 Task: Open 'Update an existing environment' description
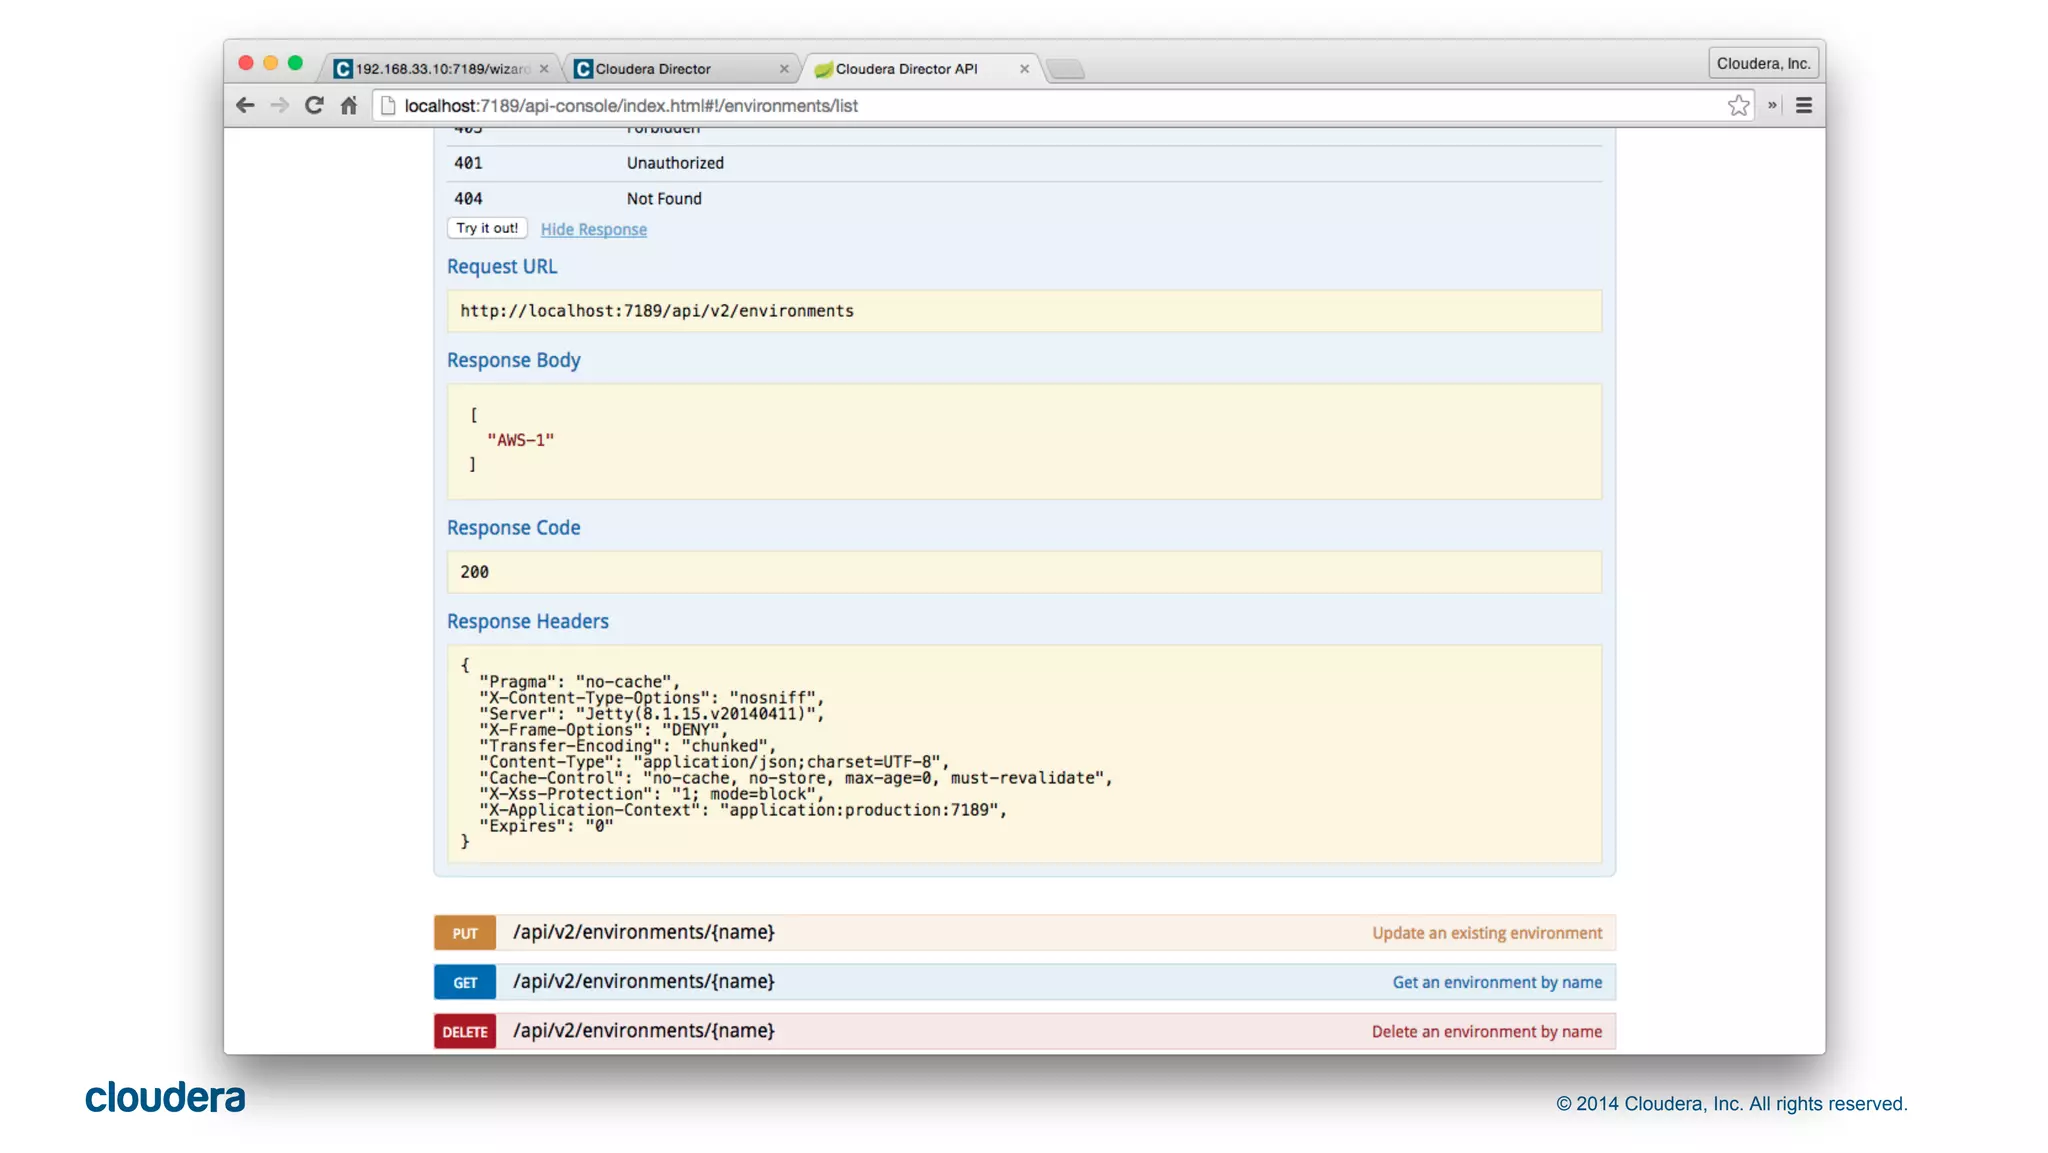tap(1487, 933)
